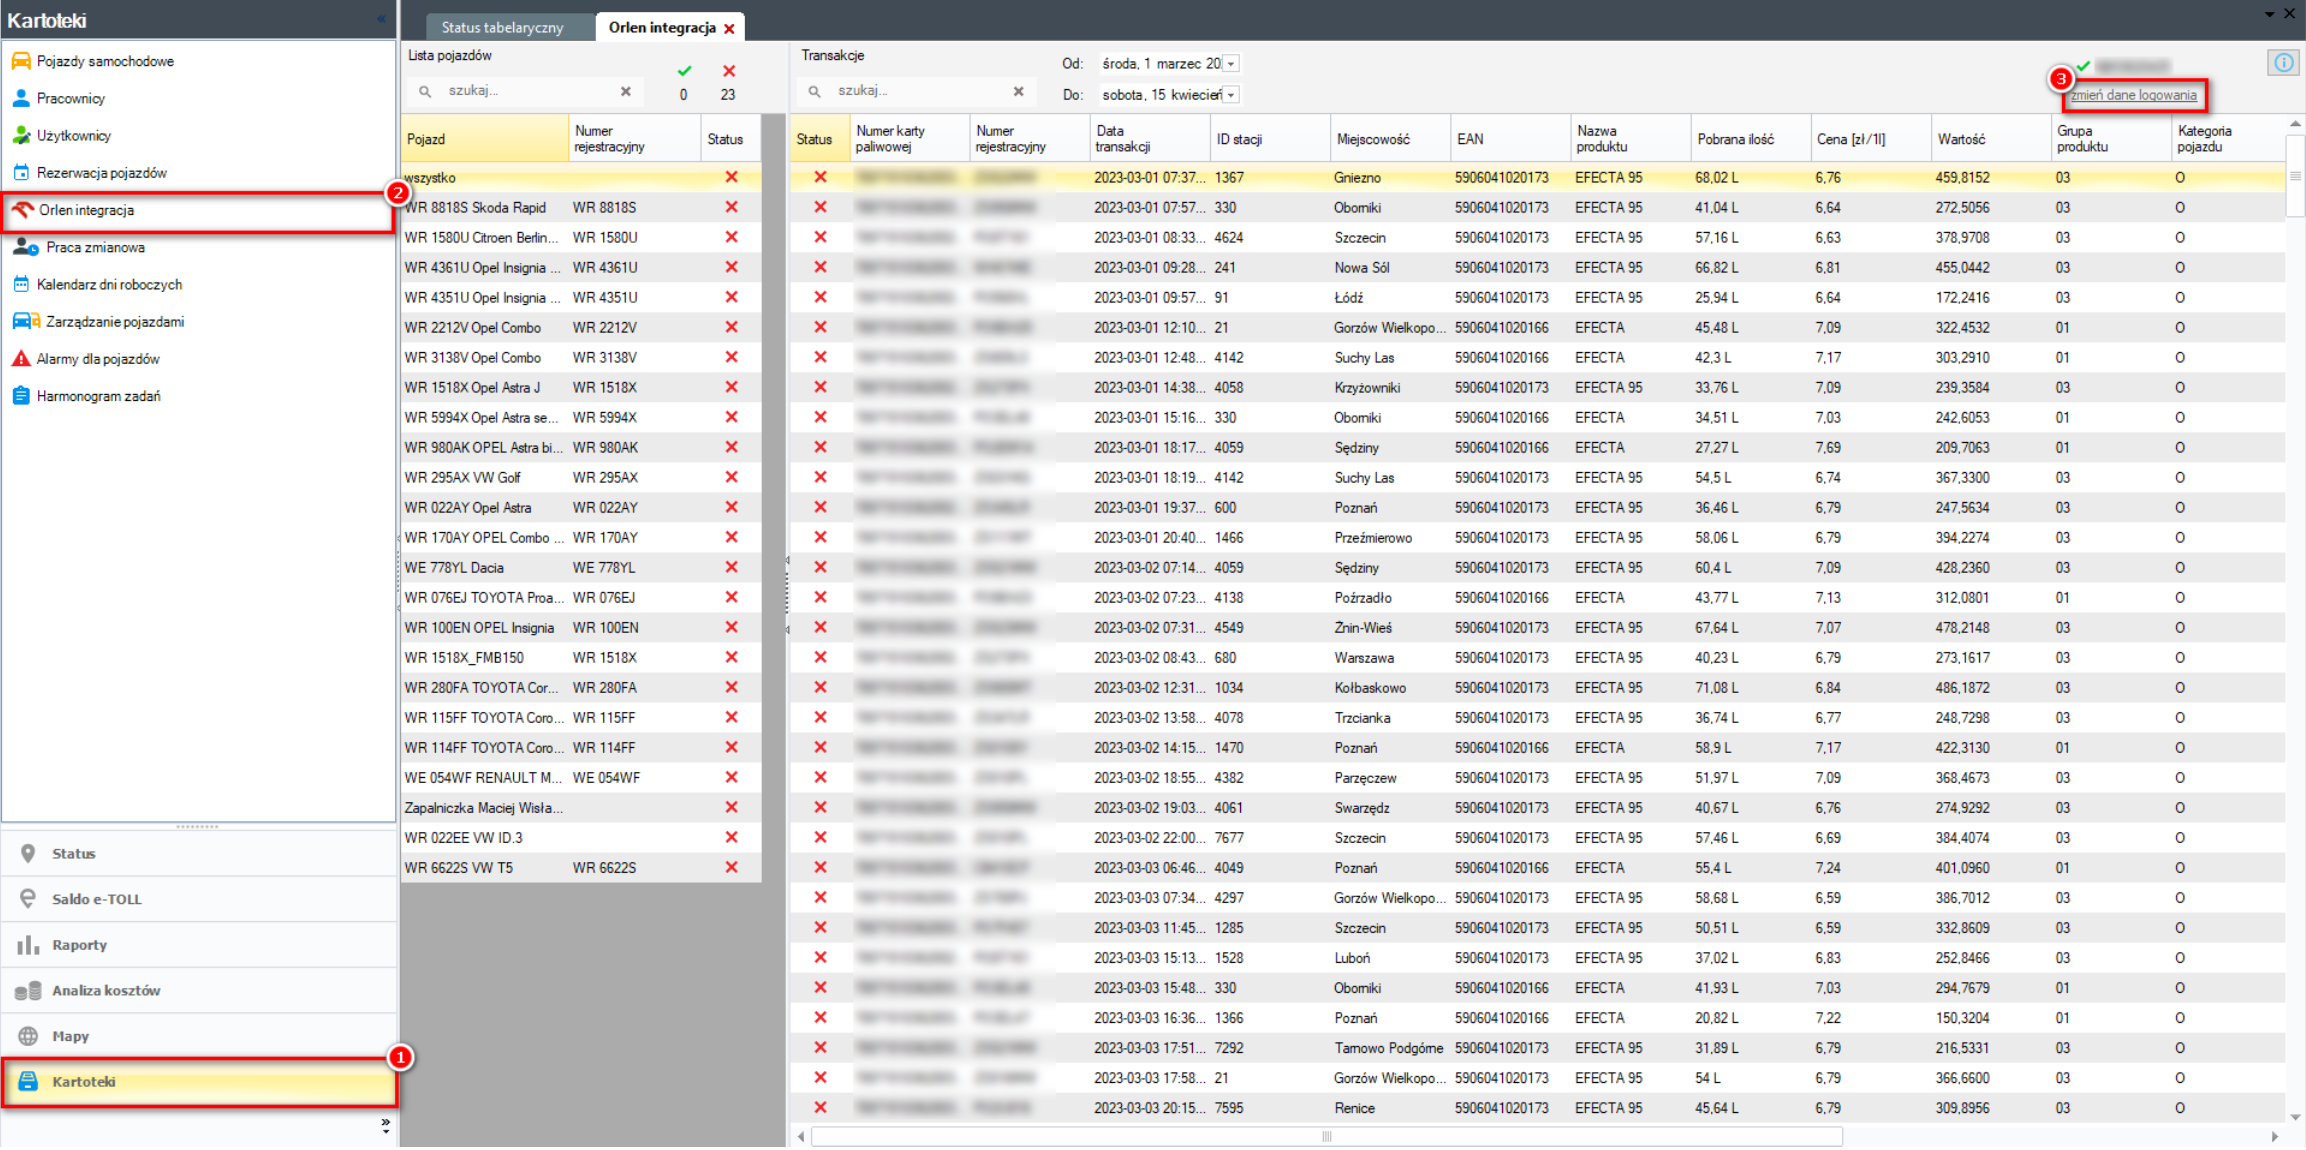Toggle status X for WR 2212V Opel Combo

pyautogui.click(x=731, y=327)
